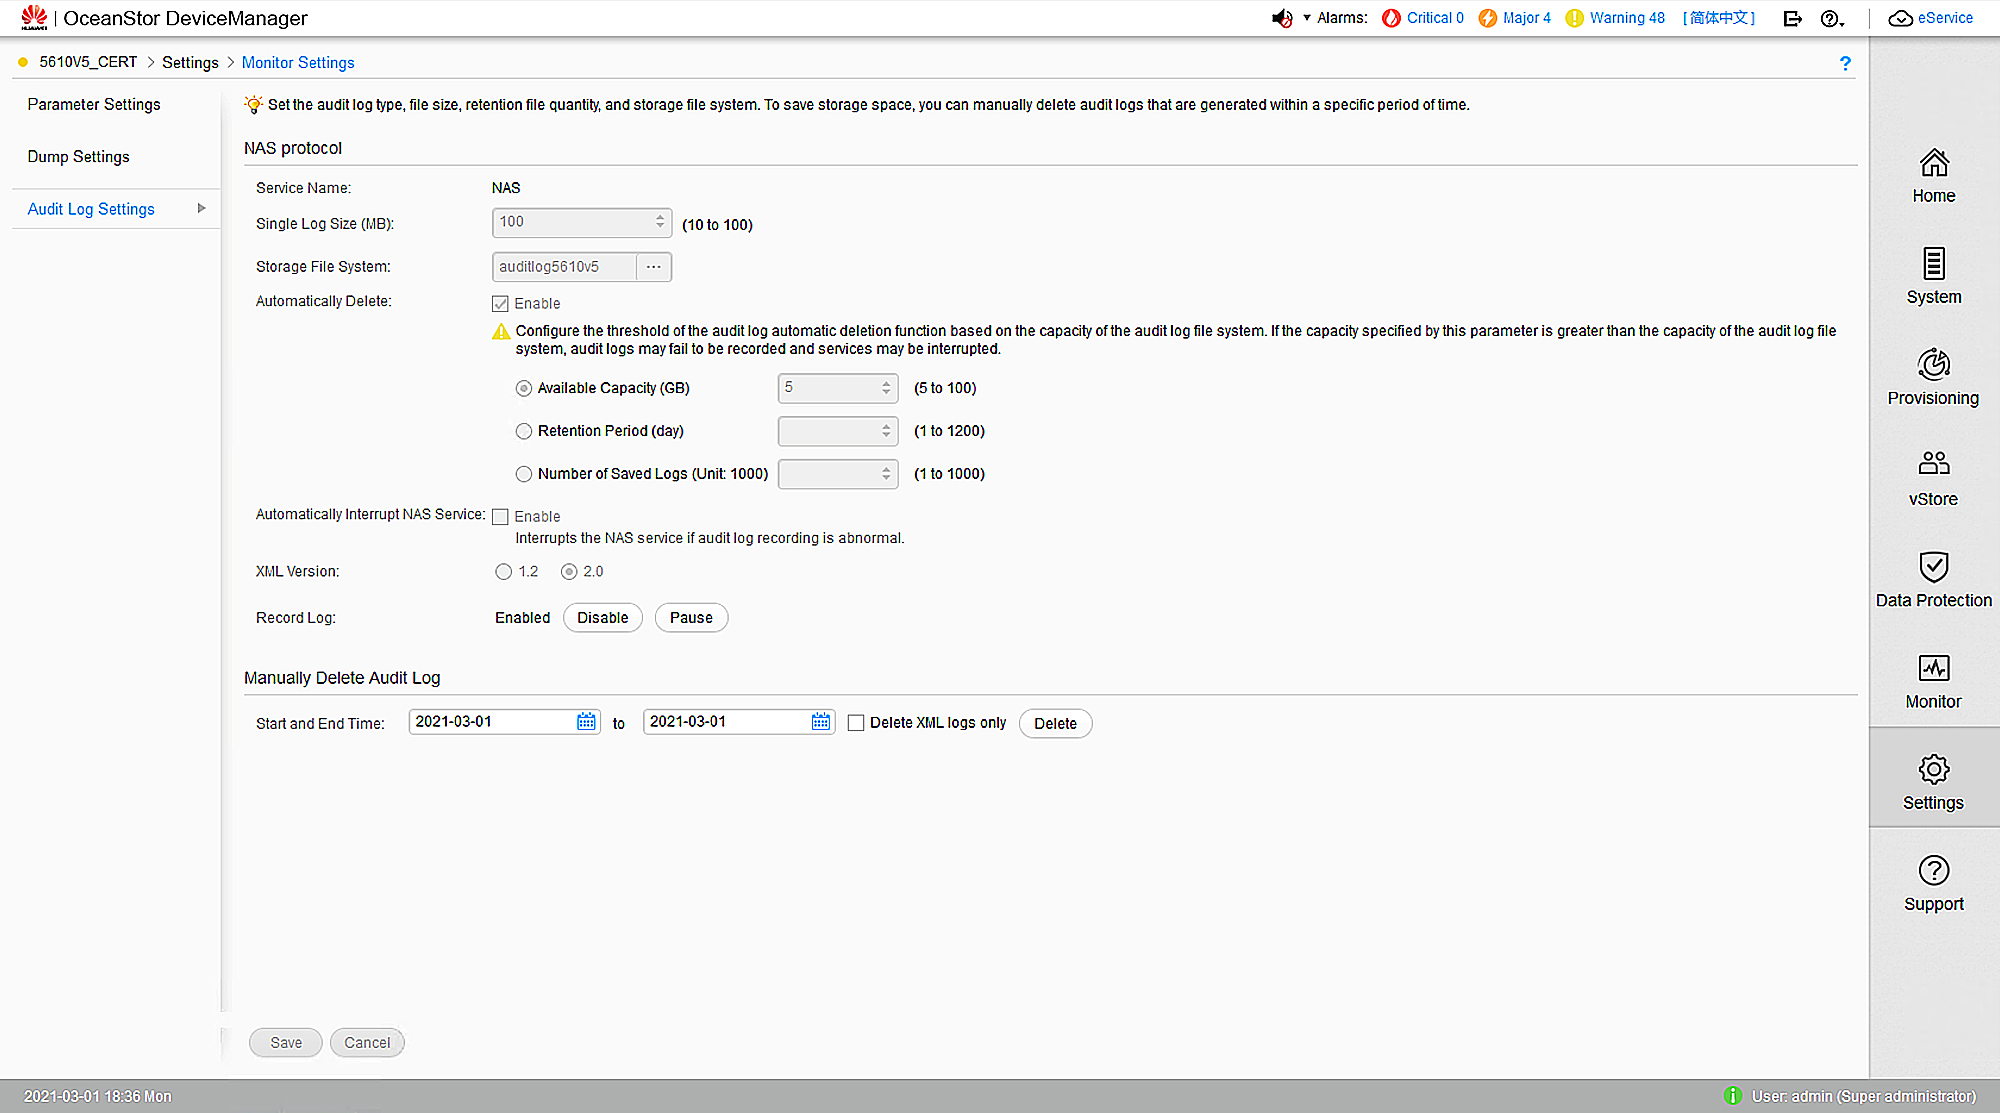Expand the Audit Log Settings arrow

pos(201,208)
